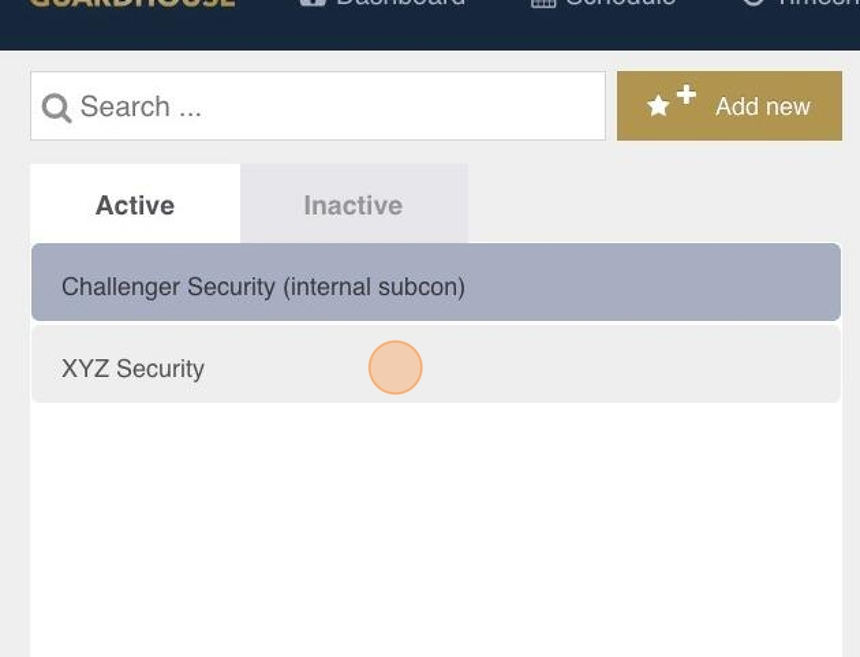Click the Dashboard icon in top bar
The width and height of the screenshot is (860, 657).
tap(313, 2)
